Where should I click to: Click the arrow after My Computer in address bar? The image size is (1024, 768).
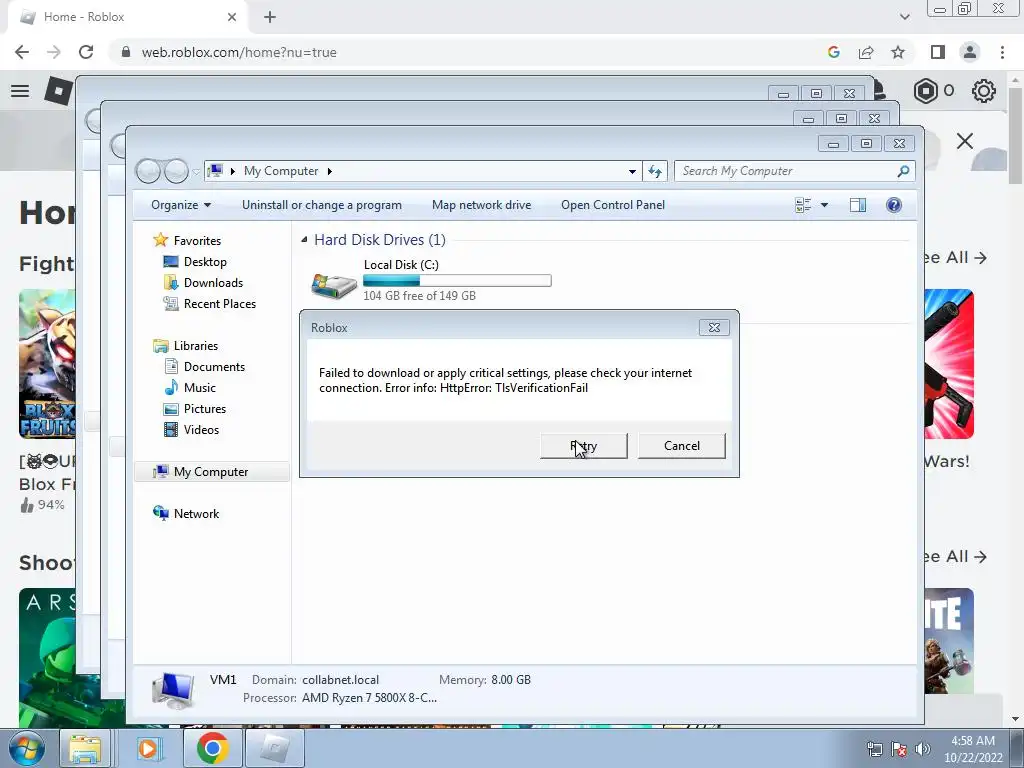(x=330, y=171)
